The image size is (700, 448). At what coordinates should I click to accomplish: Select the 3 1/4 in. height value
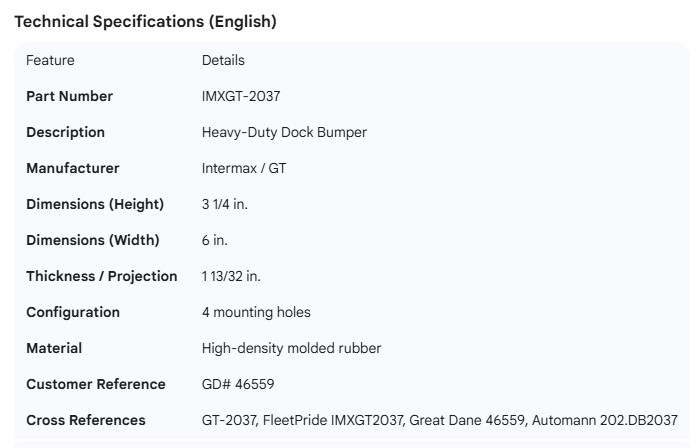(225, 204)
